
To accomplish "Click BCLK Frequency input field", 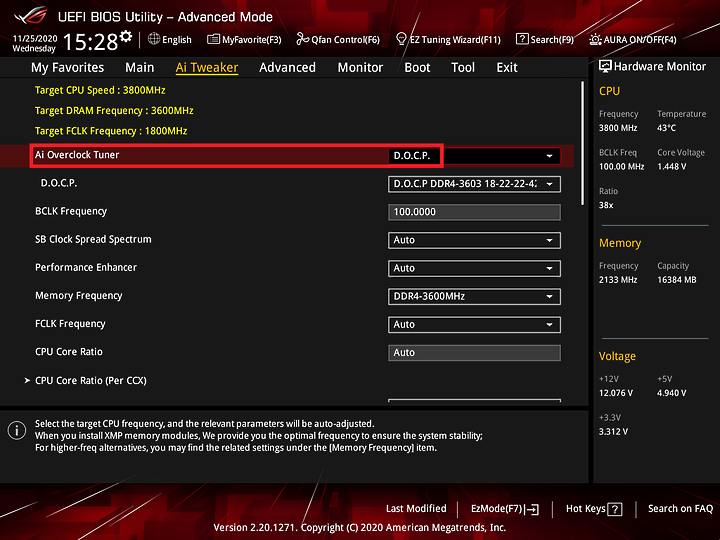I will 474,212.
